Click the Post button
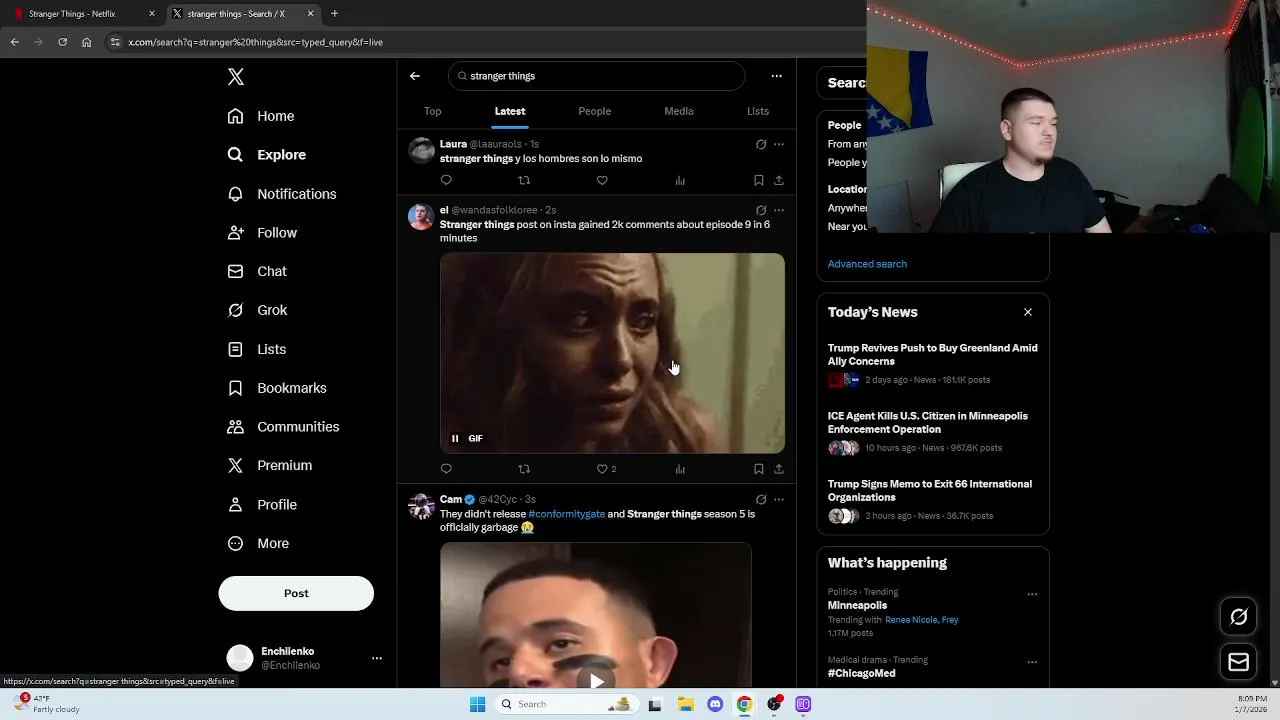Viewport: 1280px width, 720px height. [296, 593]
